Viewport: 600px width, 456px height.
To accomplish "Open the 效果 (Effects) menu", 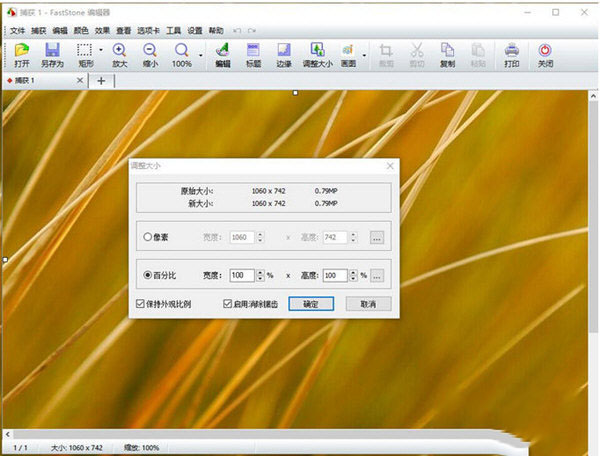I will [102, 31].
